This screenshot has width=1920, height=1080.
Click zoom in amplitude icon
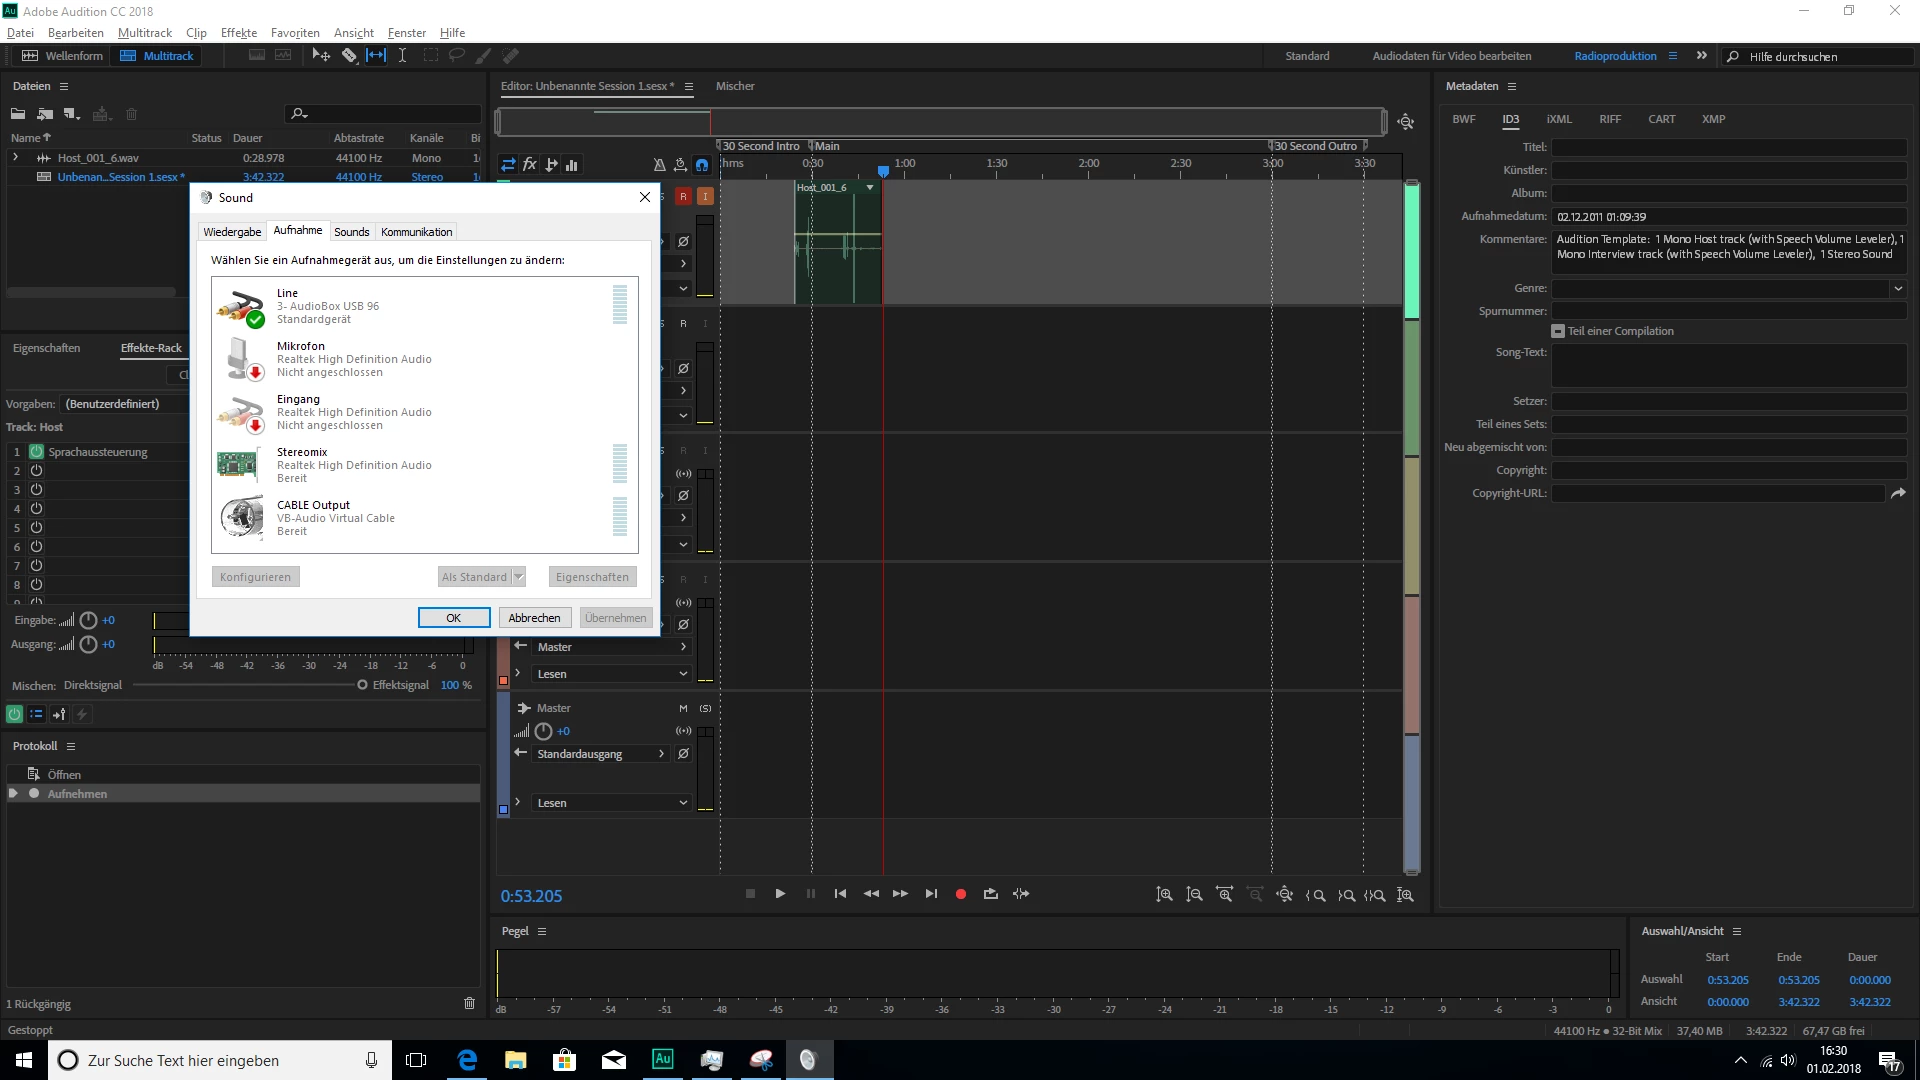1164,895
